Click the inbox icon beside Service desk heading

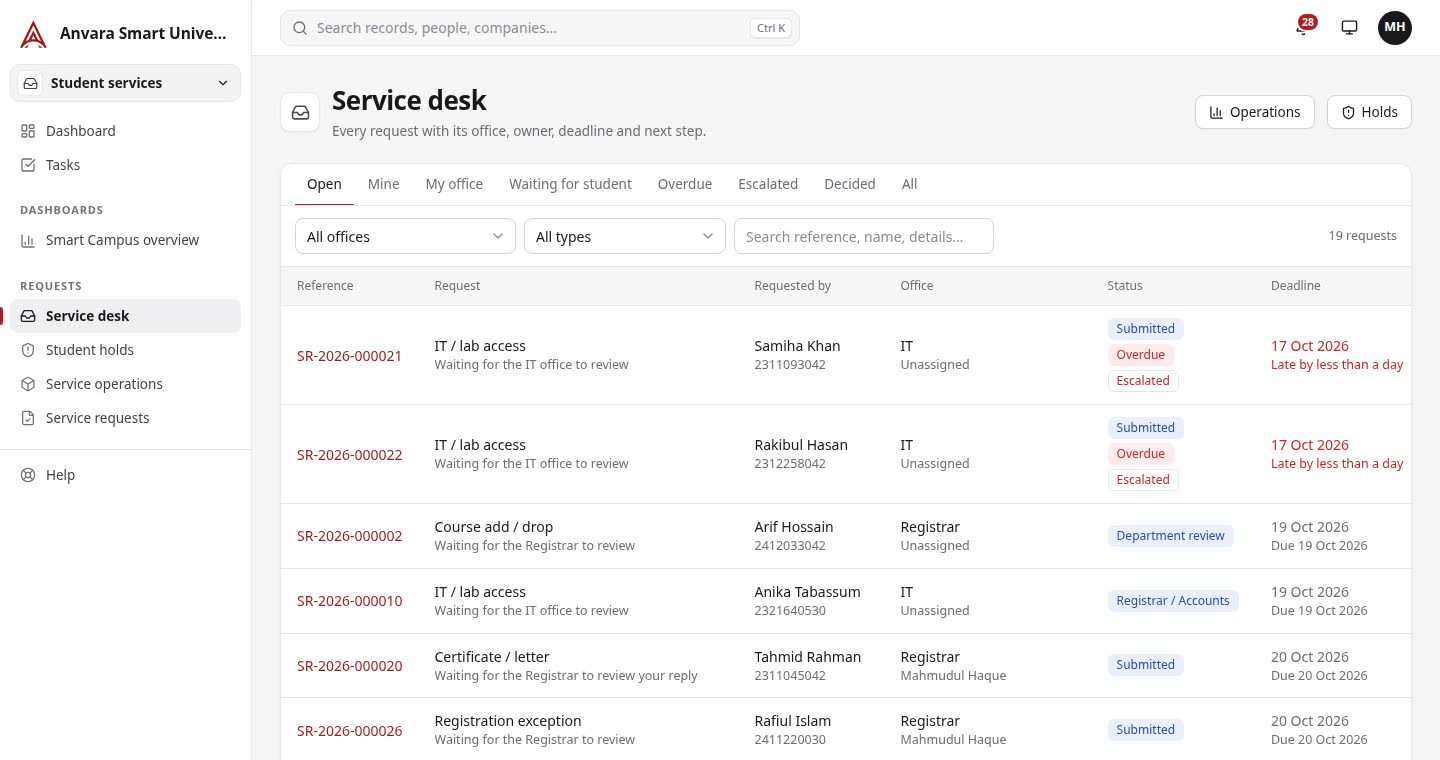(300, 112)
